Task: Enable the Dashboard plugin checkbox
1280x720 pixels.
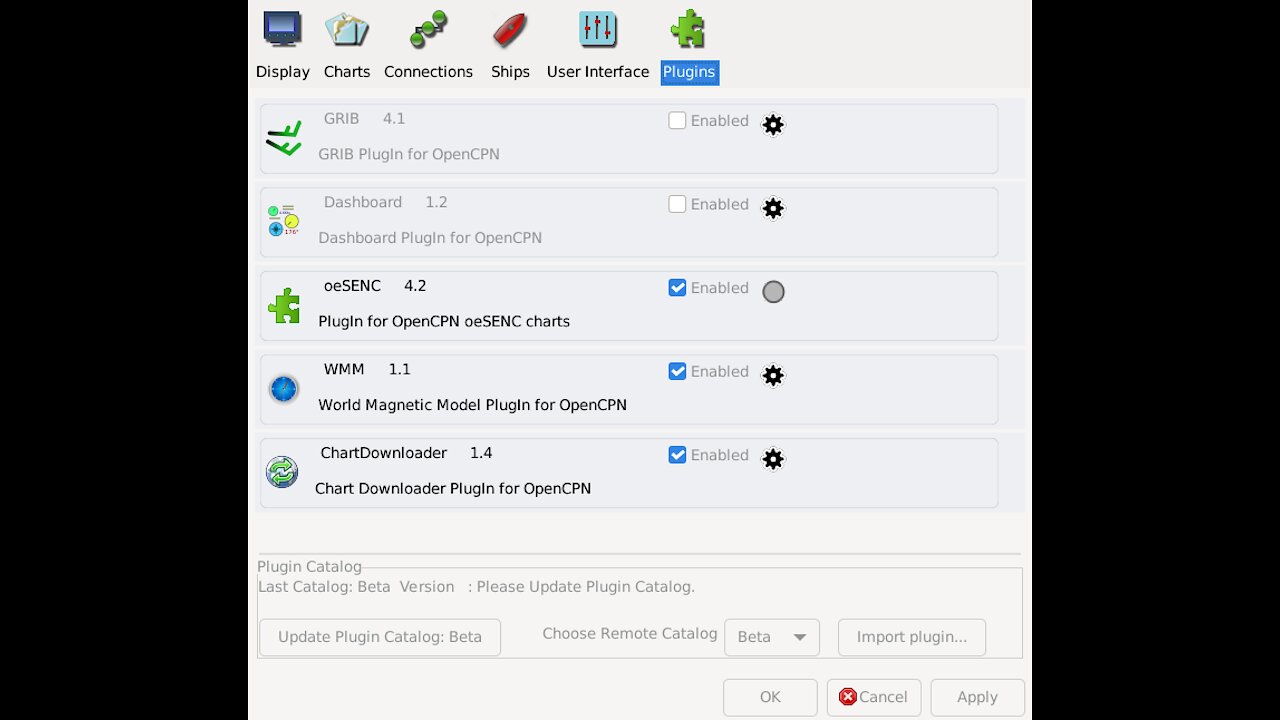Action: (x=677, y=204)
